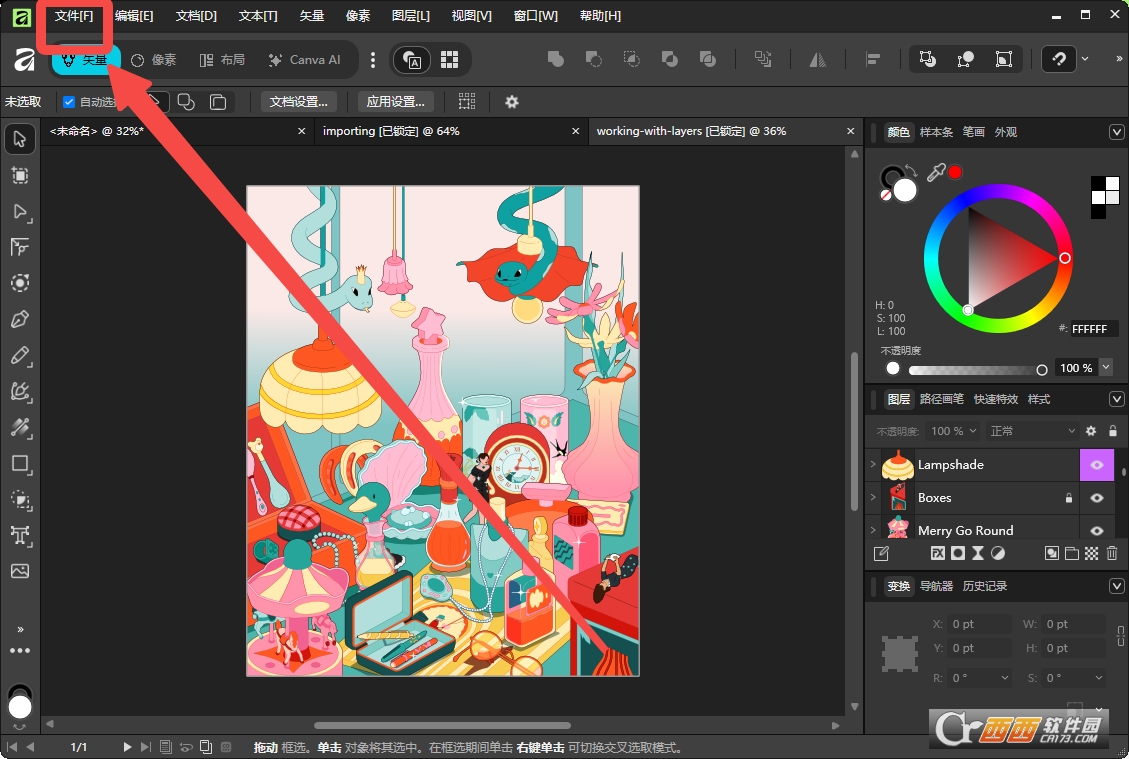Delete layer with trash icon
The width and height of the screenshot is (1129, 759).
pos(1112,553)
